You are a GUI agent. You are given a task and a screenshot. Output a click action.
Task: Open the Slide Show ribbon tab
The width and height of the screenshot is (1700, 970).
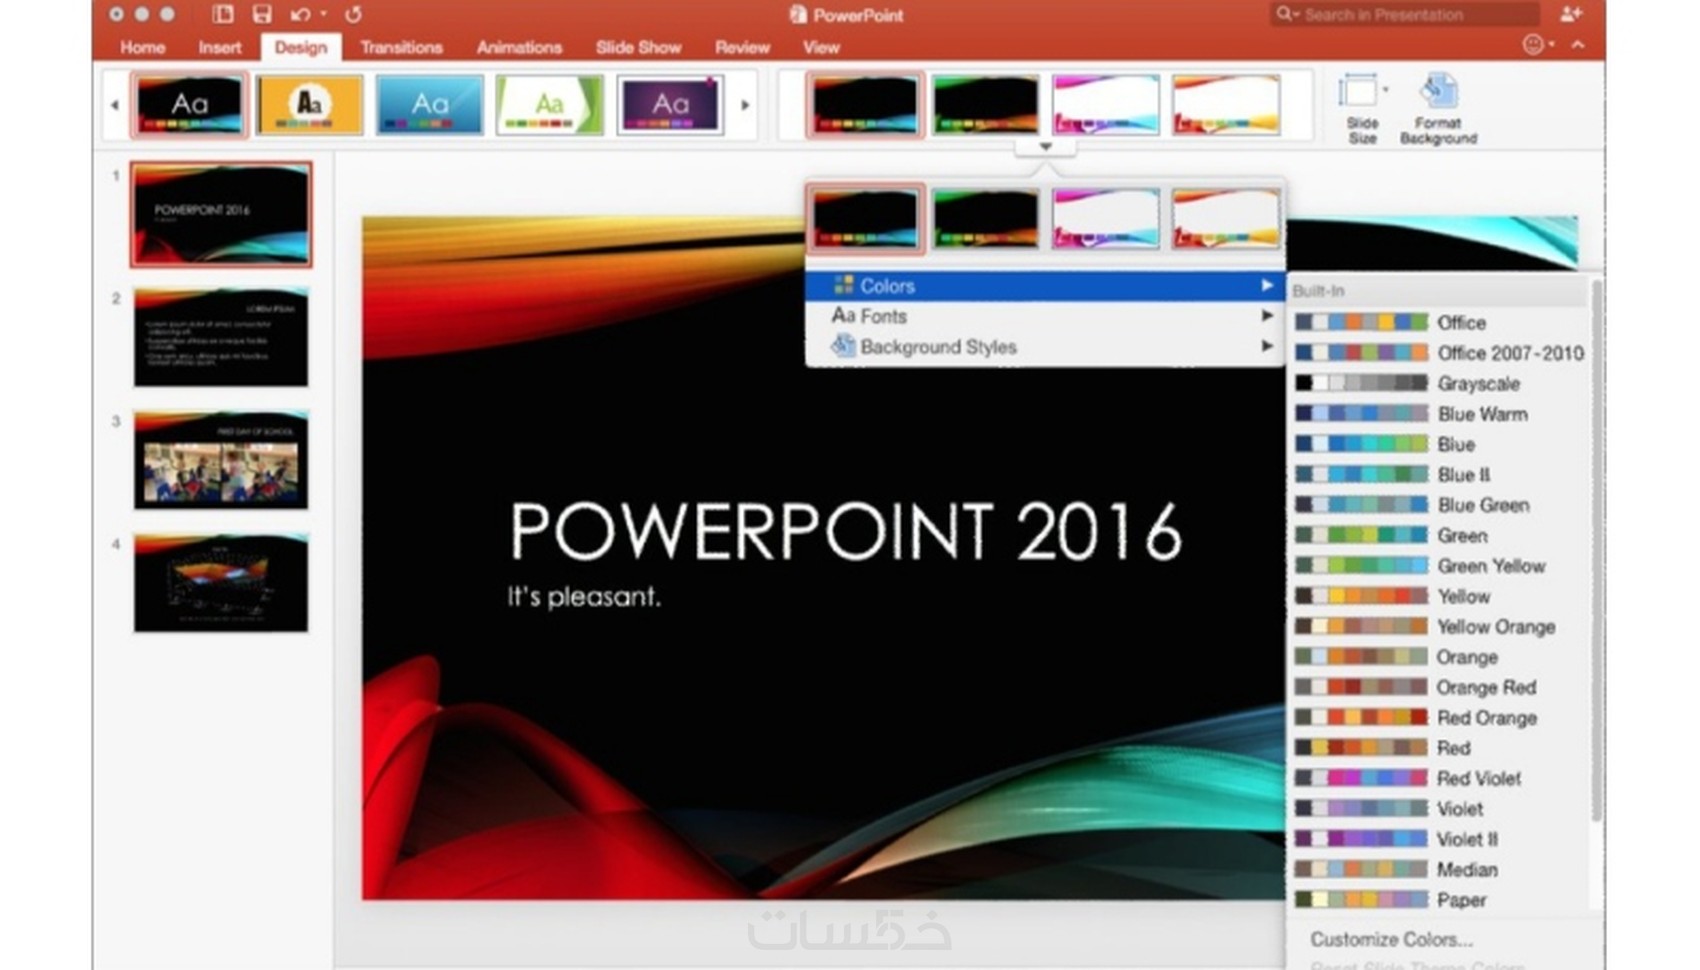pos(638,47)
